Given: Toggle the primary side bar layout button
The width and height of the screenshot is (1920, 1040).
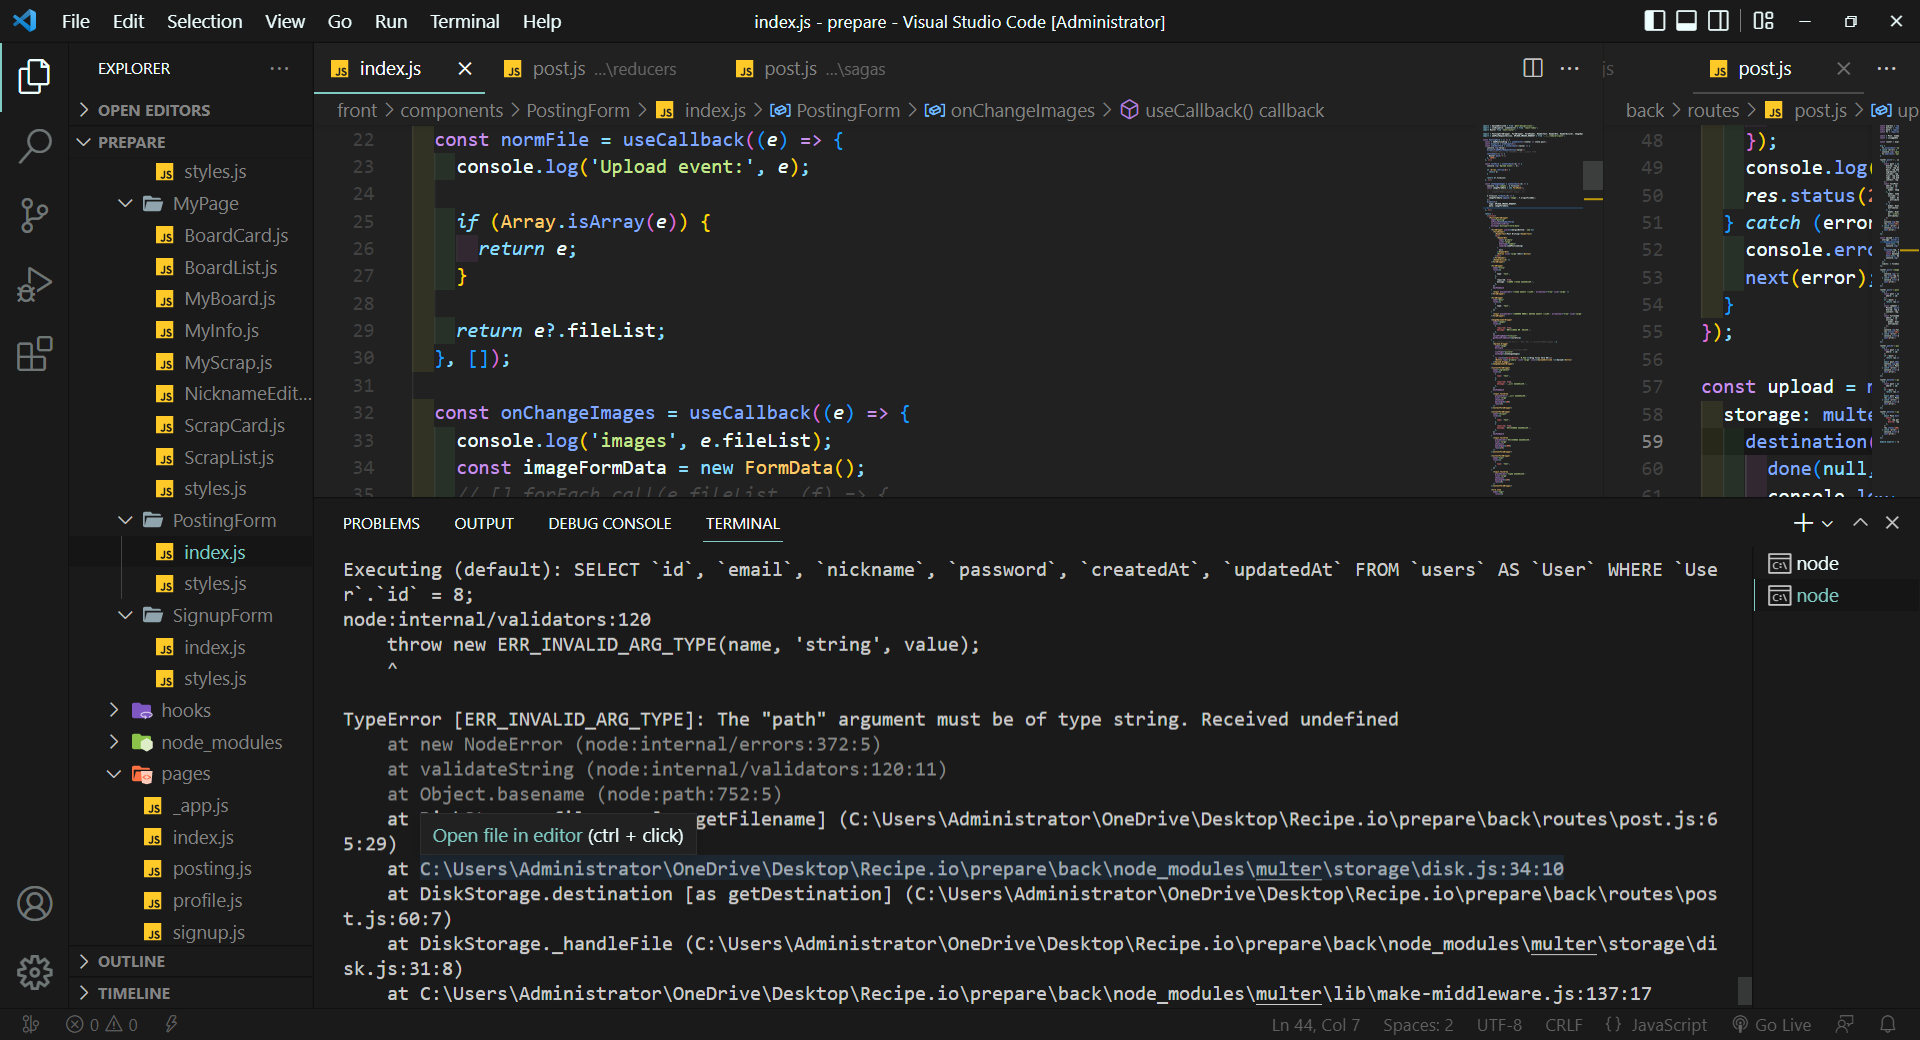Looking at the screenshot, I should tap(1654, 21).
